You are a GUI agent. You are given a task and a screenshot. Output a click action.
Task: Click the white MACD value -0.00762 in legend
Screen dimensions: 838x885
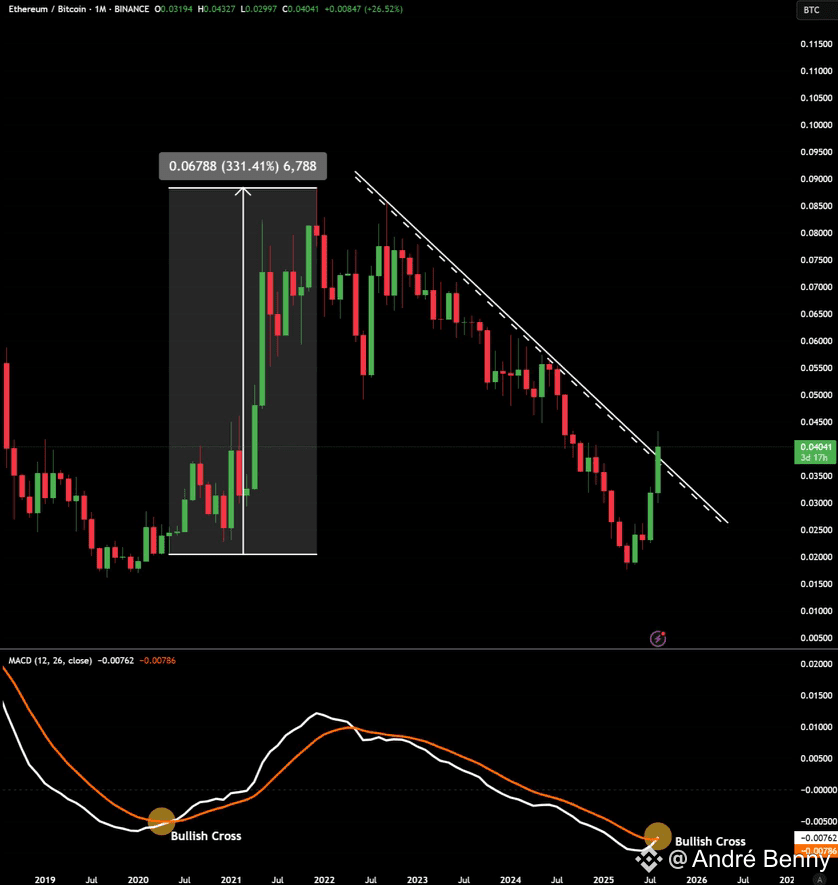pos(116,660)
